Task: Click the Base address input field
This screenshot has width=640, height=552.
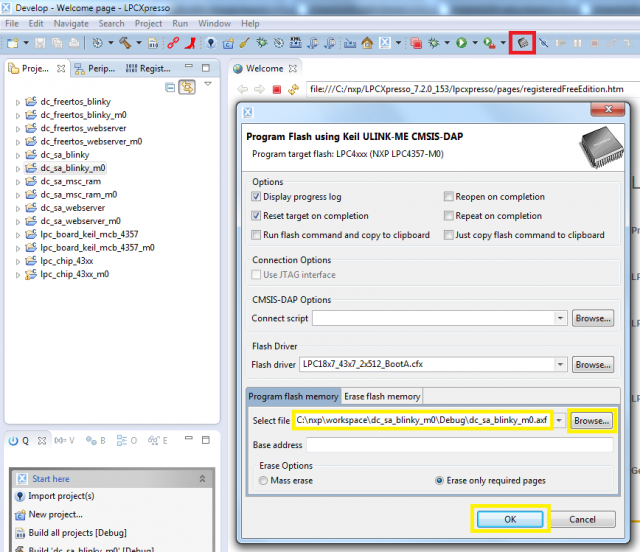Action: click(x=460, y=445)
